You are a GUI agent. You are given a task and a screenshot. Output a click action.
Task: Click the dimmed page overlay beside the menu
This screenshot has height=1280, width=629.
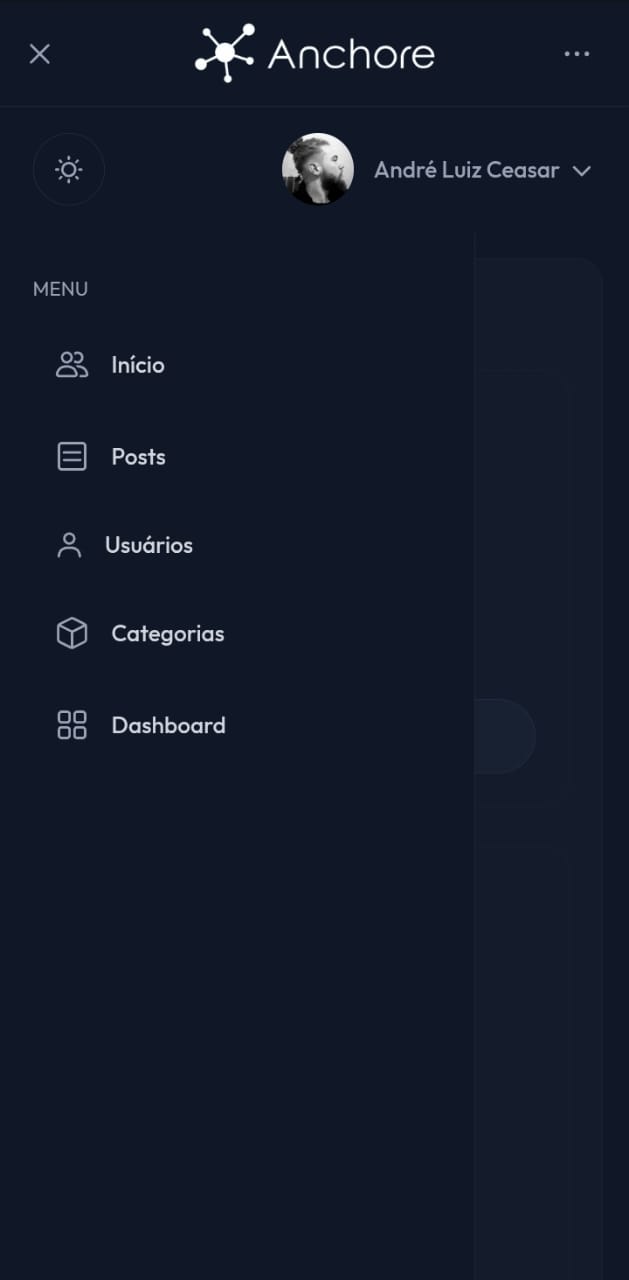[551, 760]
